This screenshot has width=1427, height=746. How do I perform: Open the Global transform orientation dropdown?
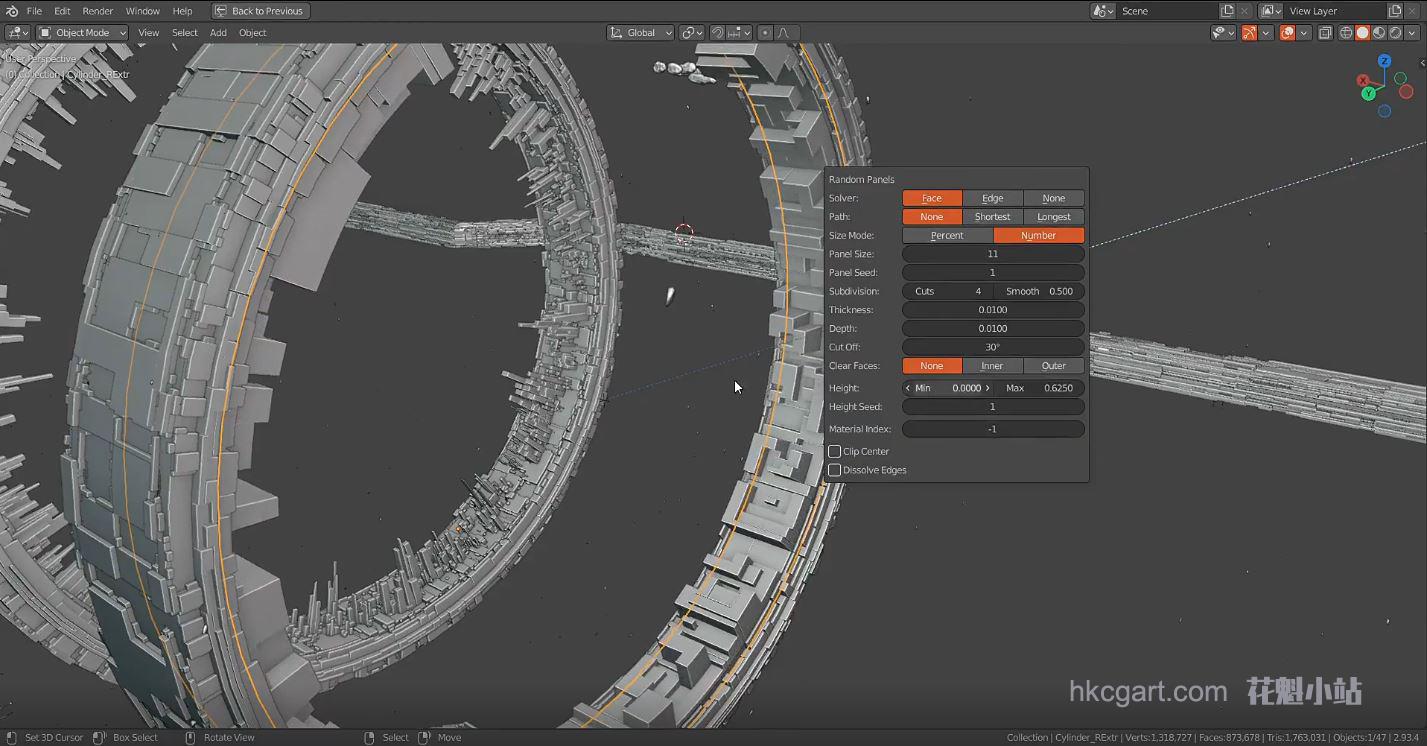click(x=641, y=33)
